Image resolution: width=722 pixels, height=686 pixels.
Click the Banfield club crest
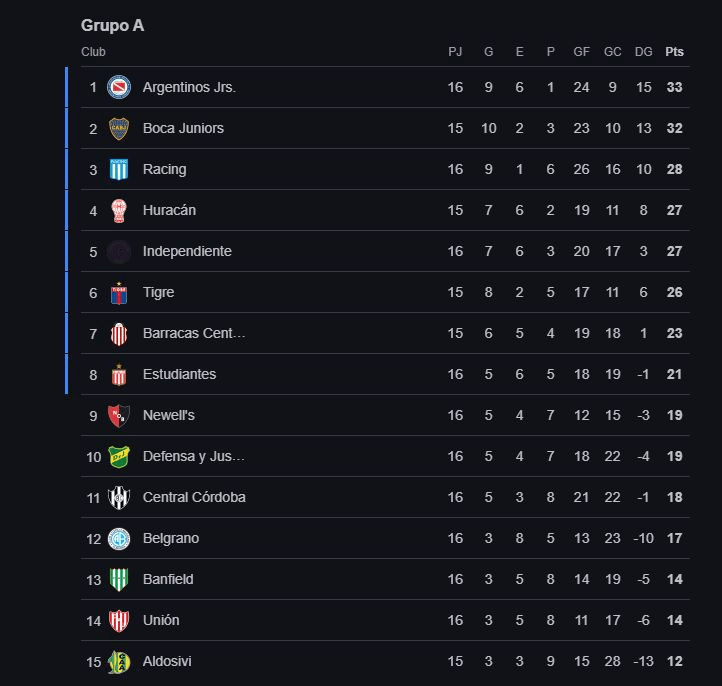(x=119, y=579)
